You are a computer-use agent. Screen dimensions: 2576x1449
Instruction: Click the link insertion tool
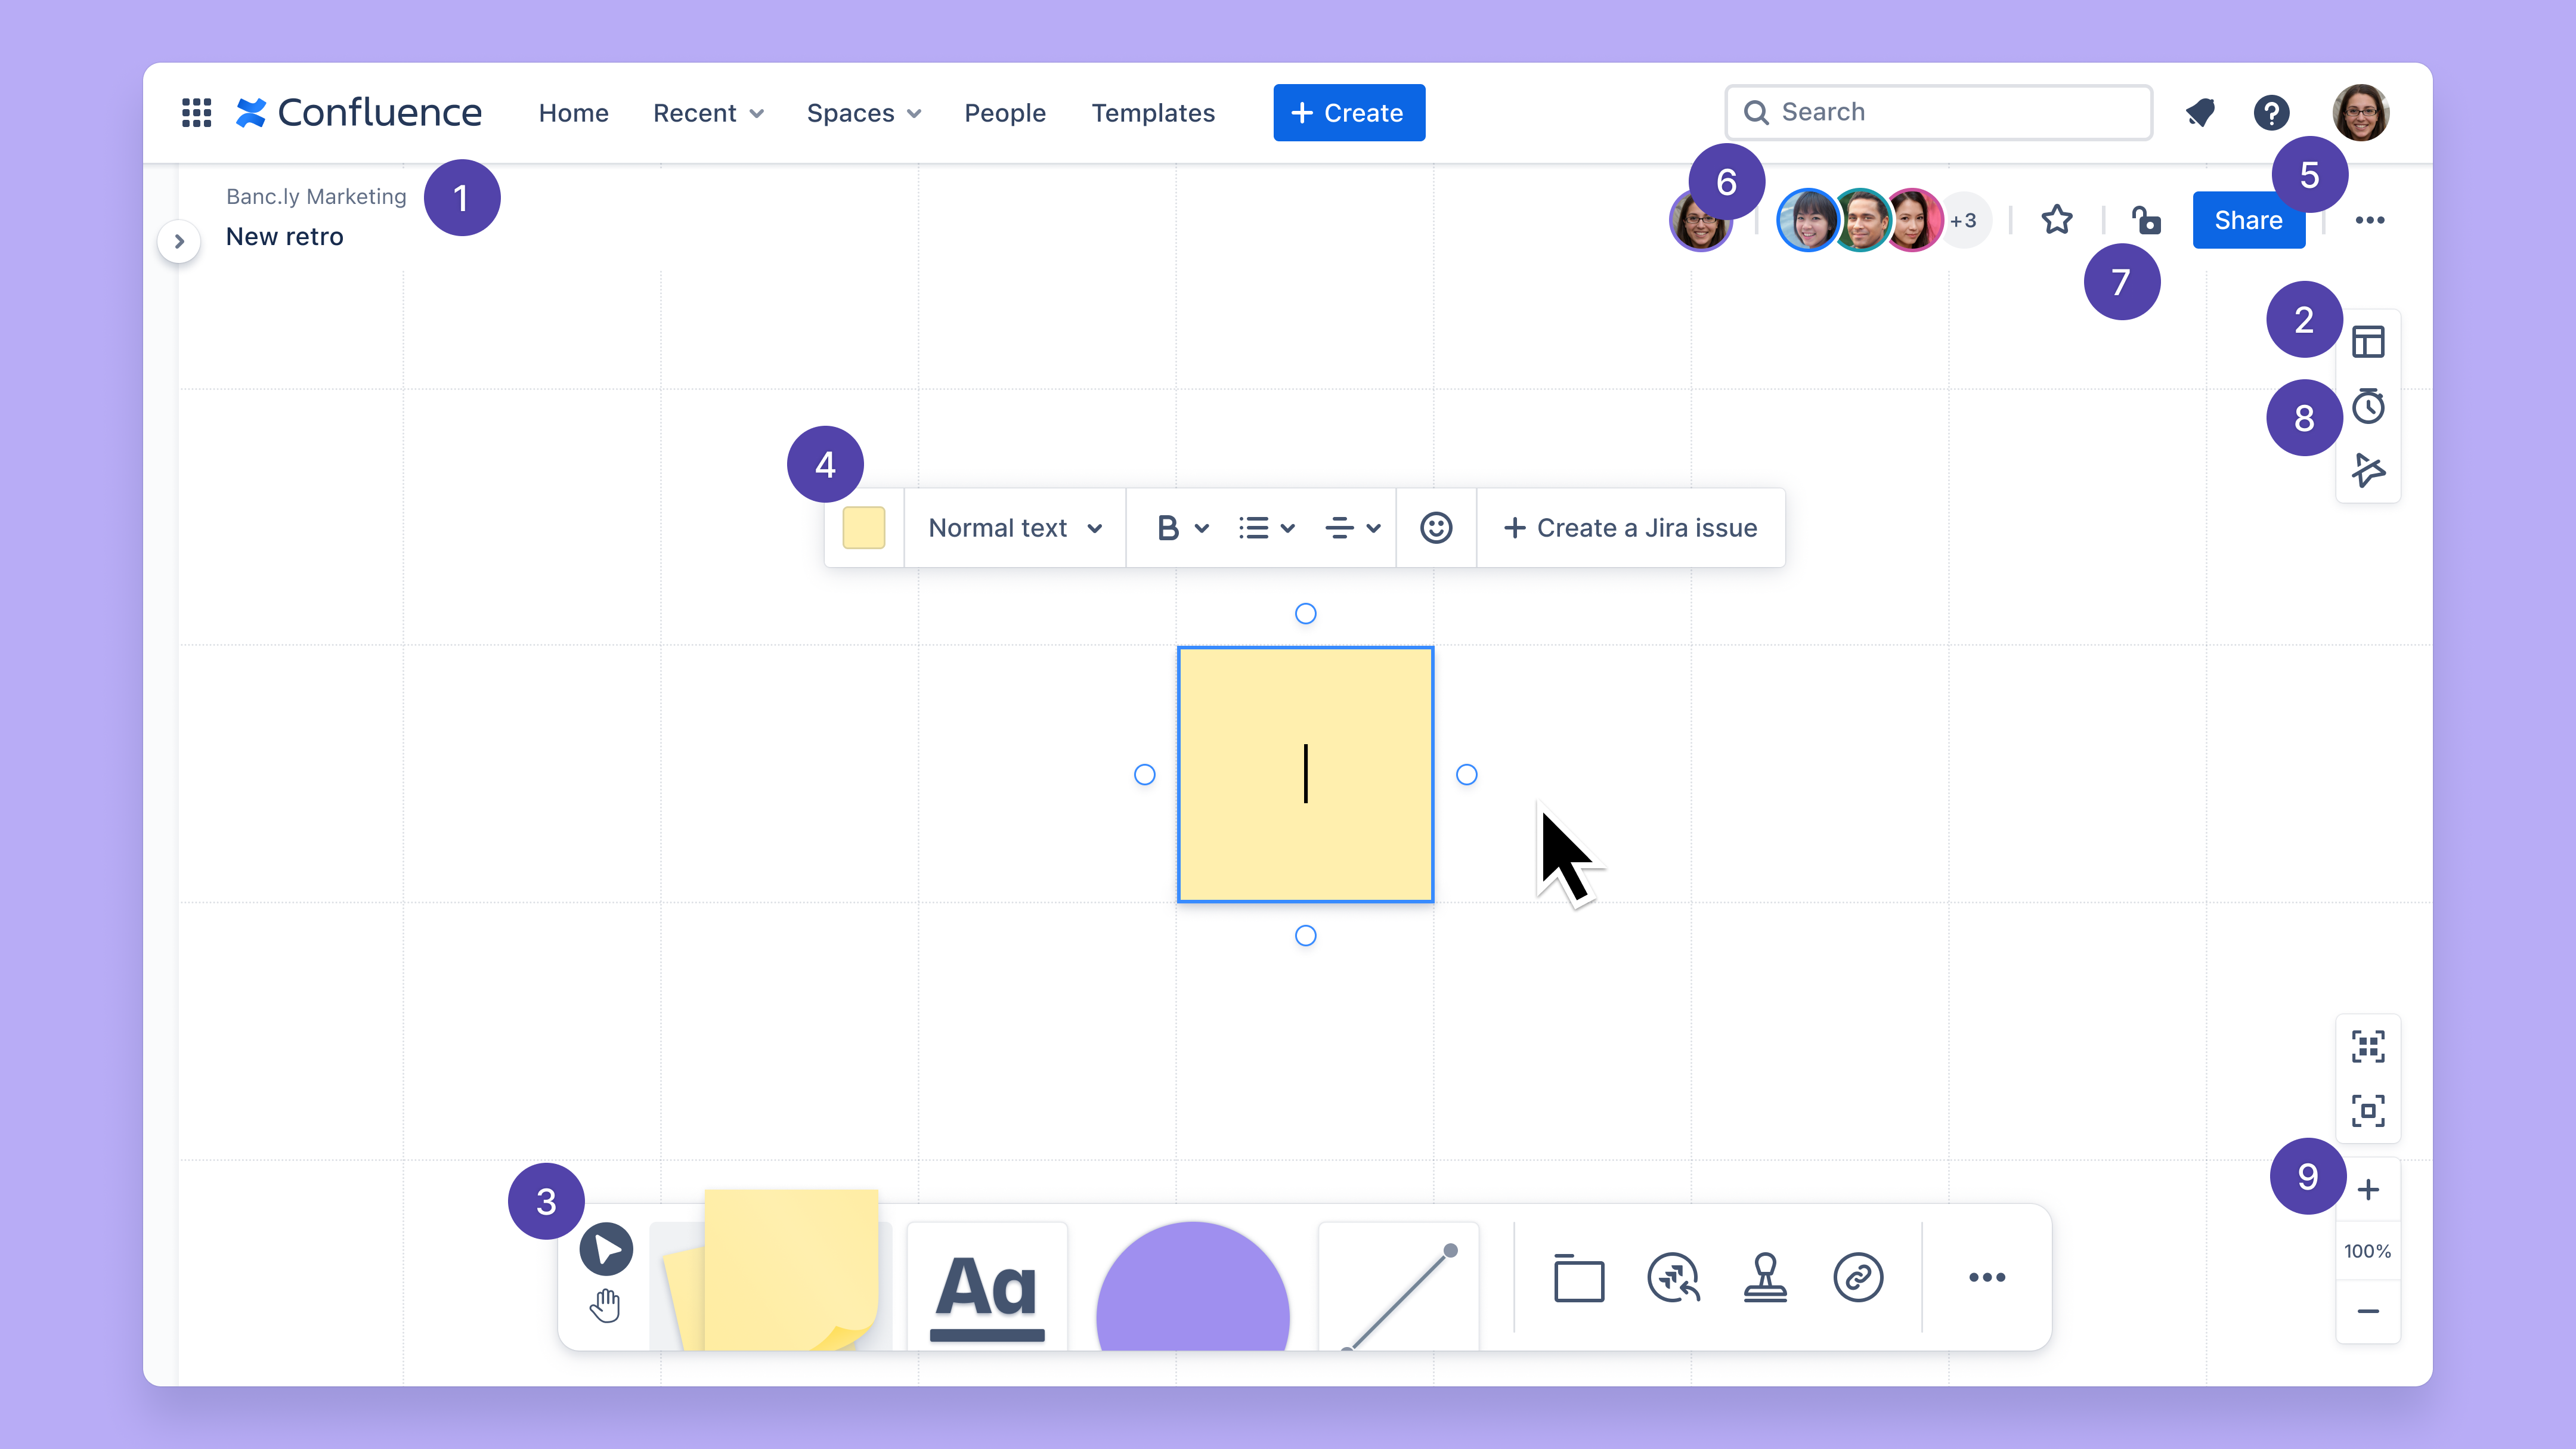[x=1856, y=1277]
